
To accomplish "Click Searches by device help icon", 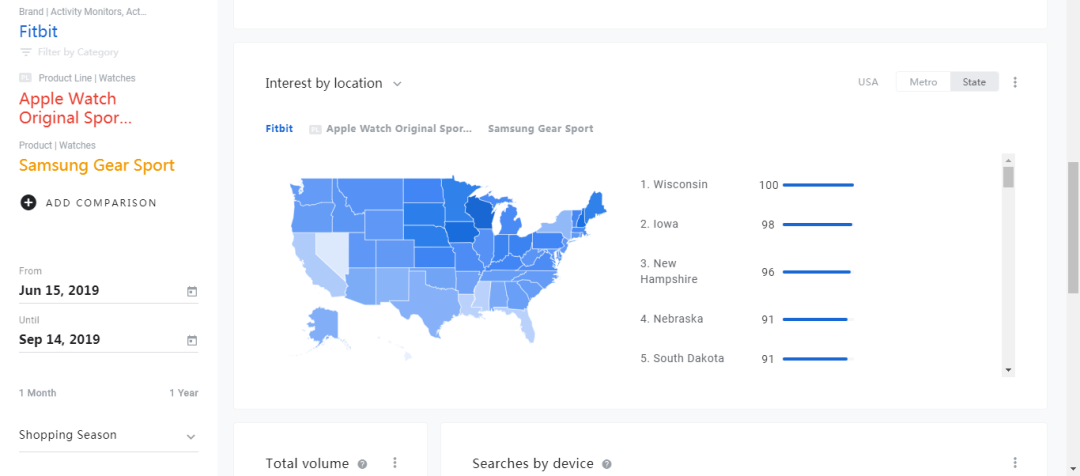I will 606,464.
